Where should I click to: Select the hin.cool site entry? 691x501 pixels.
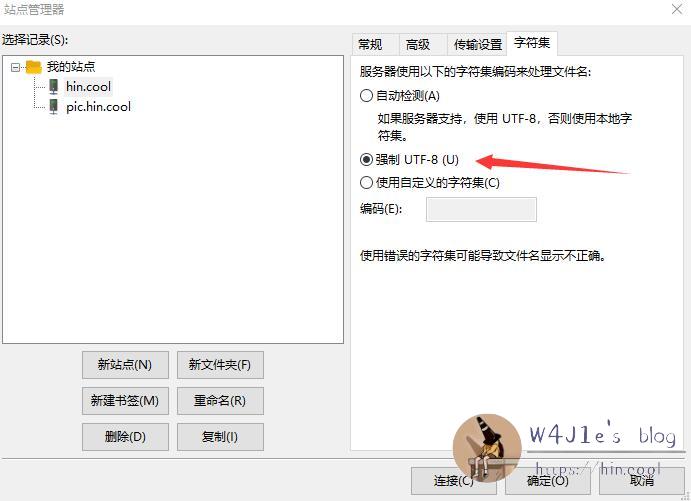(x=88, y=86)
